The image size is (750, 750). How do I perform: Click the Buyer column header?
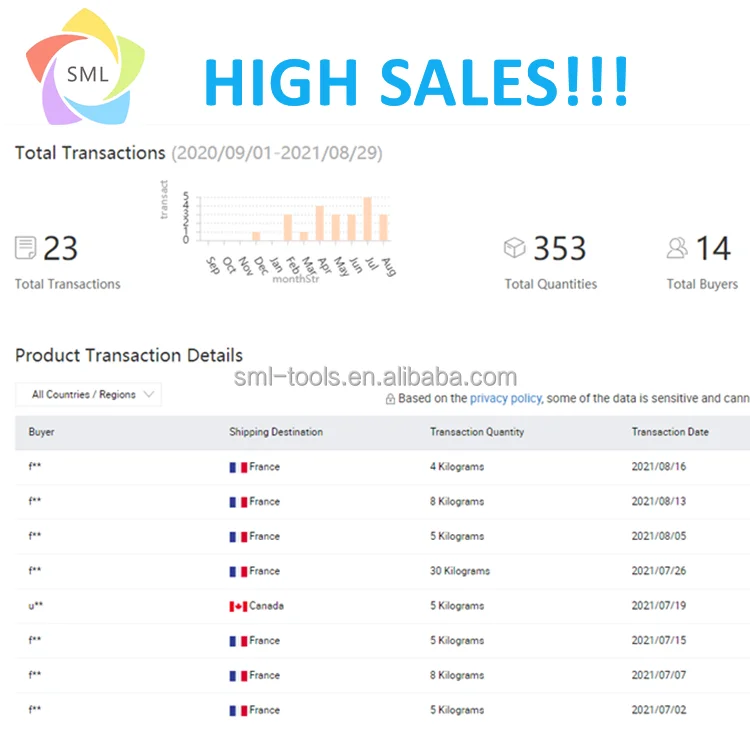42,432
